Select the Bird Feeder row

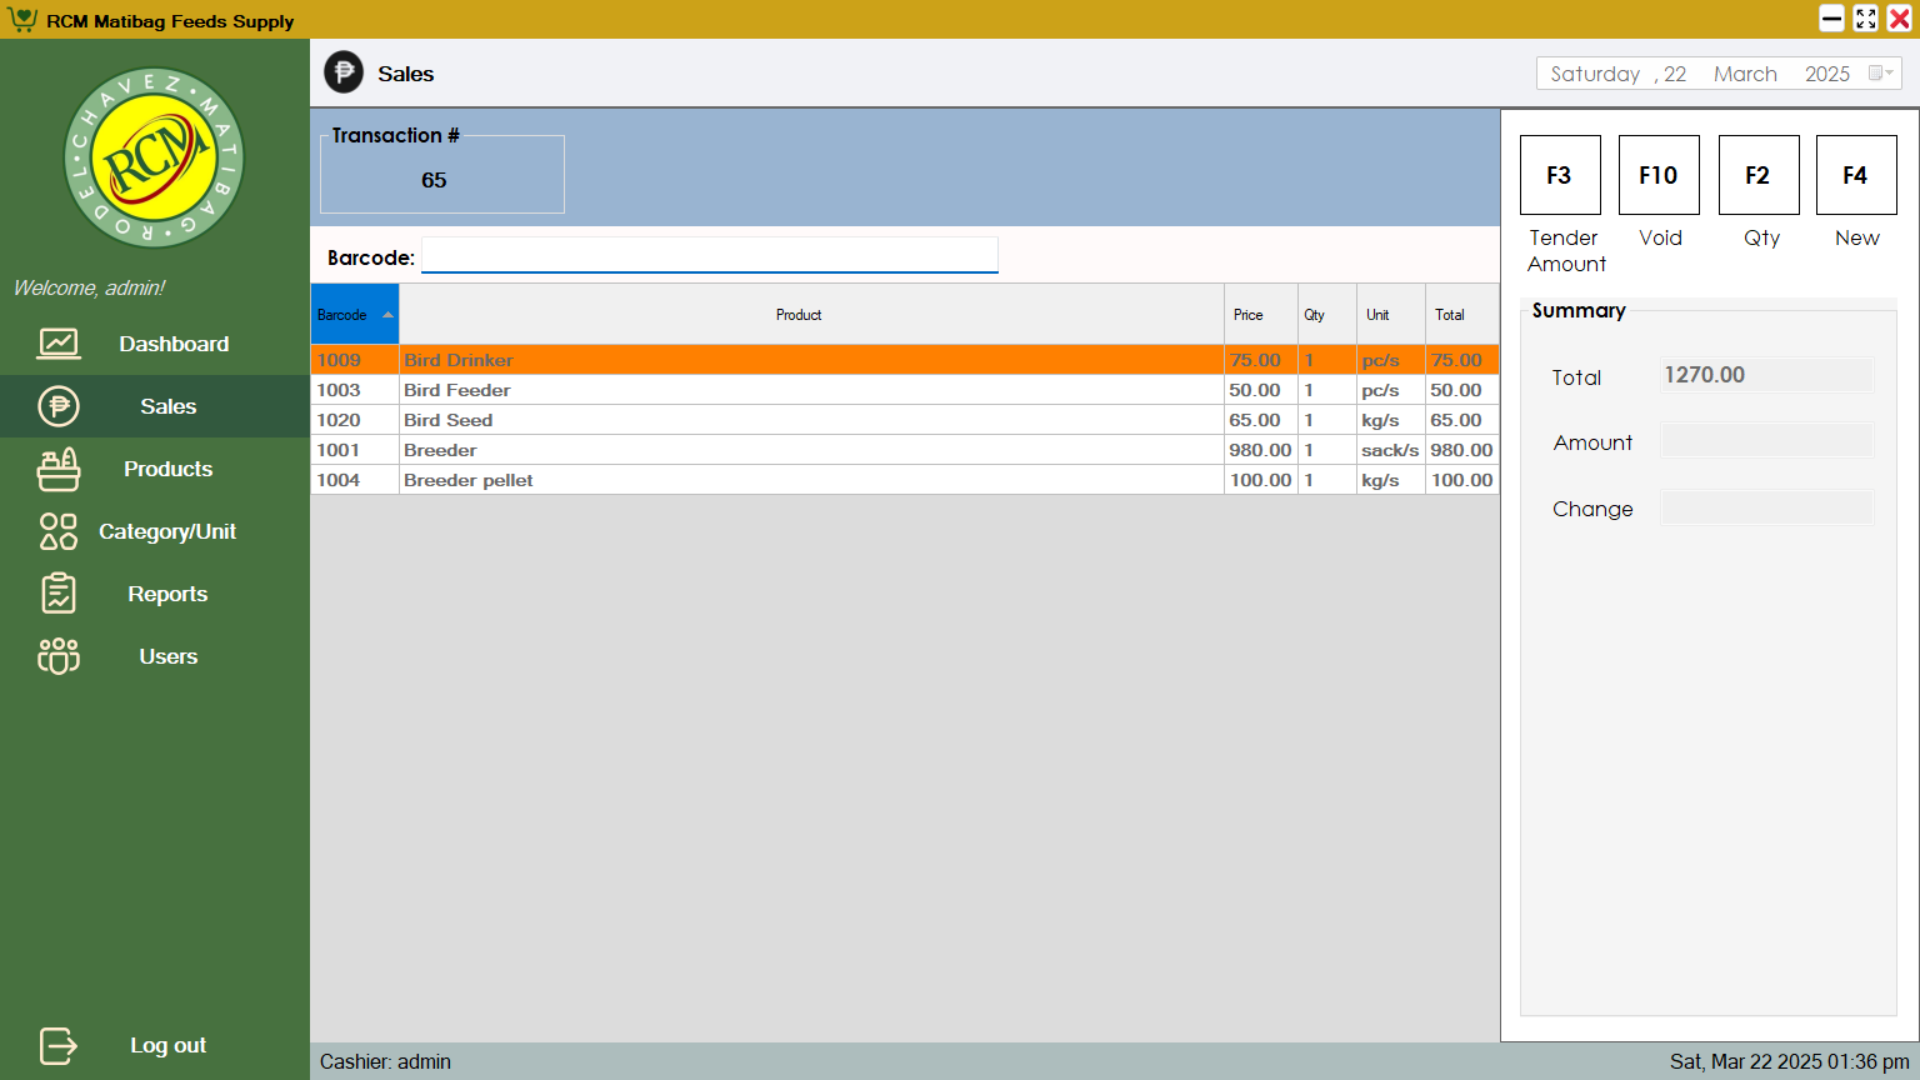(905, 390)
